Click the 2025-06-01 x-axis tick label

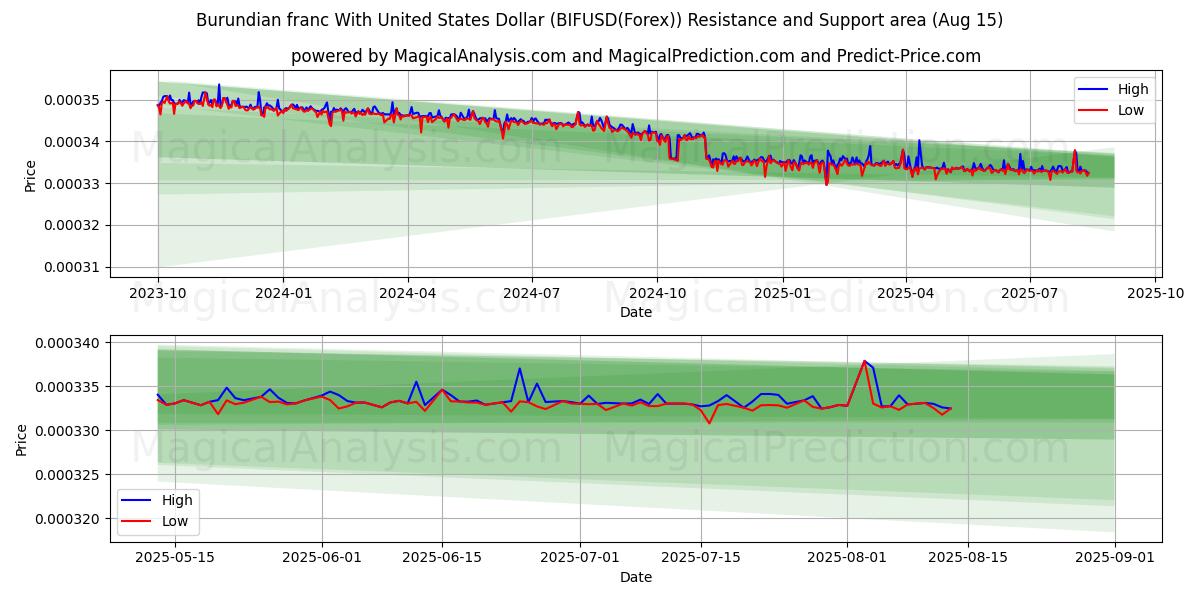(323, 558)
